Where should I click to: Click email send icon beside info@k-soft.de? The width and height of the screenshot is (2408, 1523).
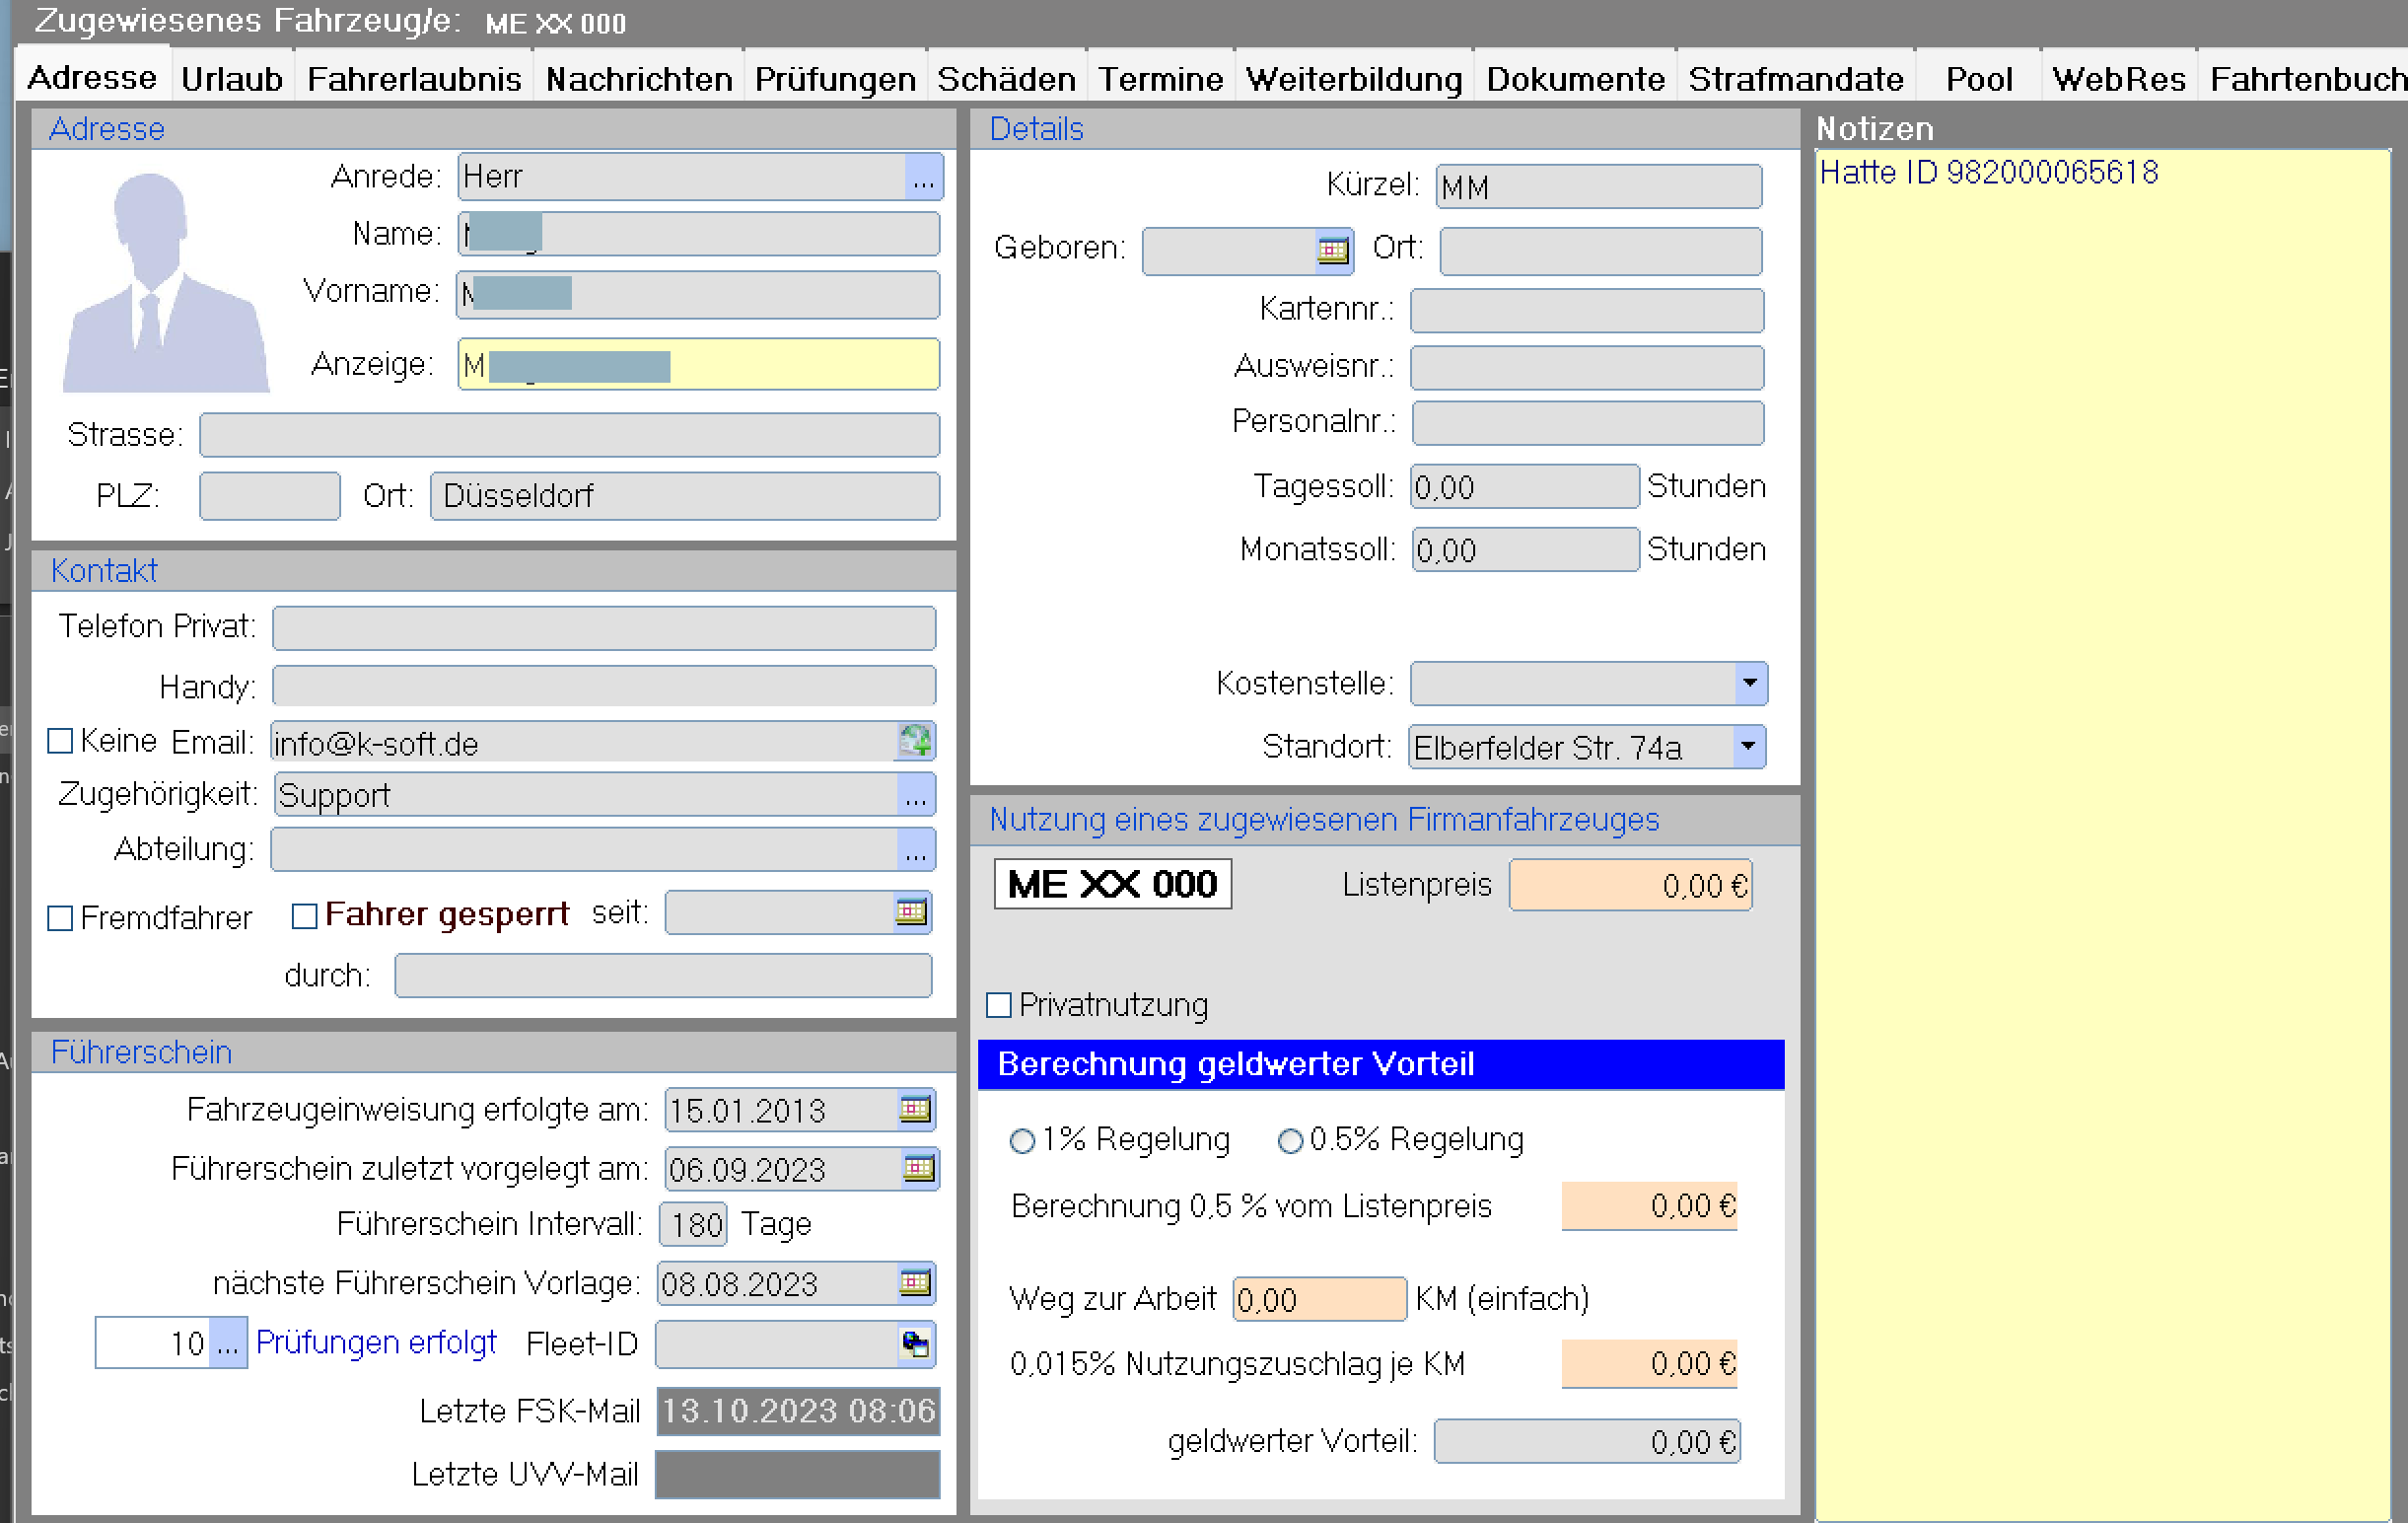point(914,741)
